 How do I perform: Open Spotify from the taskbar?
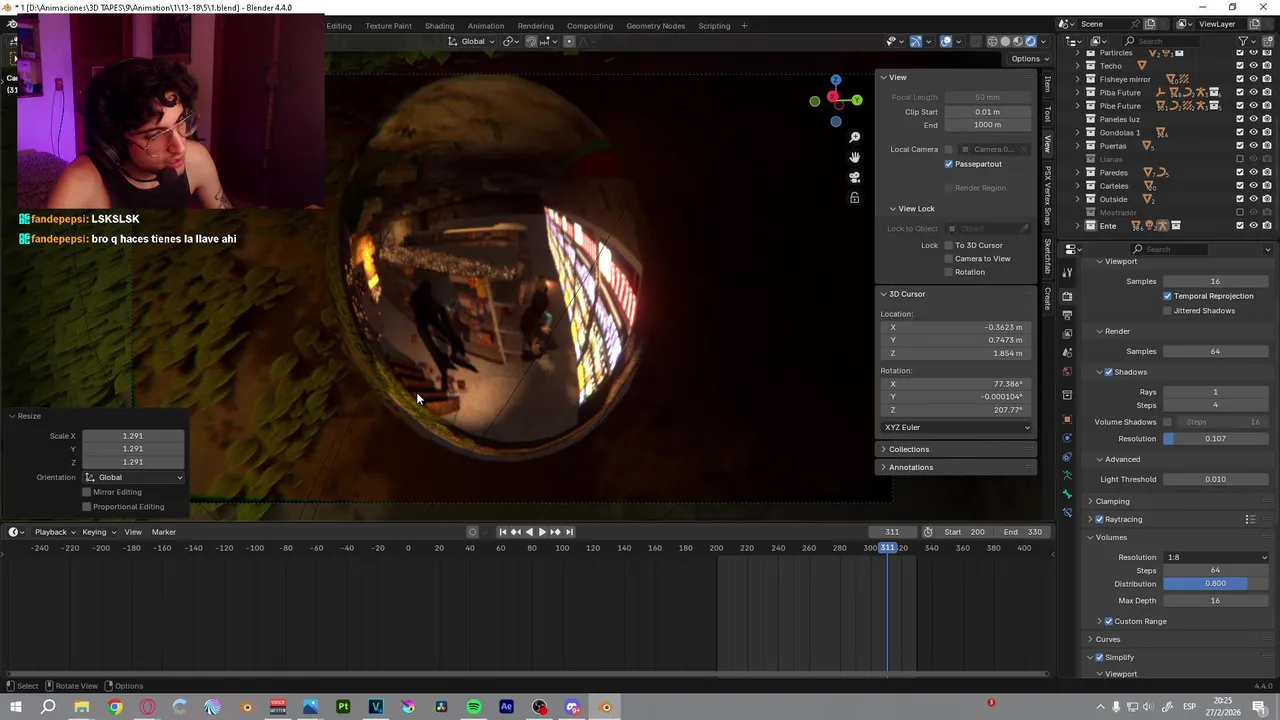tap(474, 707)
